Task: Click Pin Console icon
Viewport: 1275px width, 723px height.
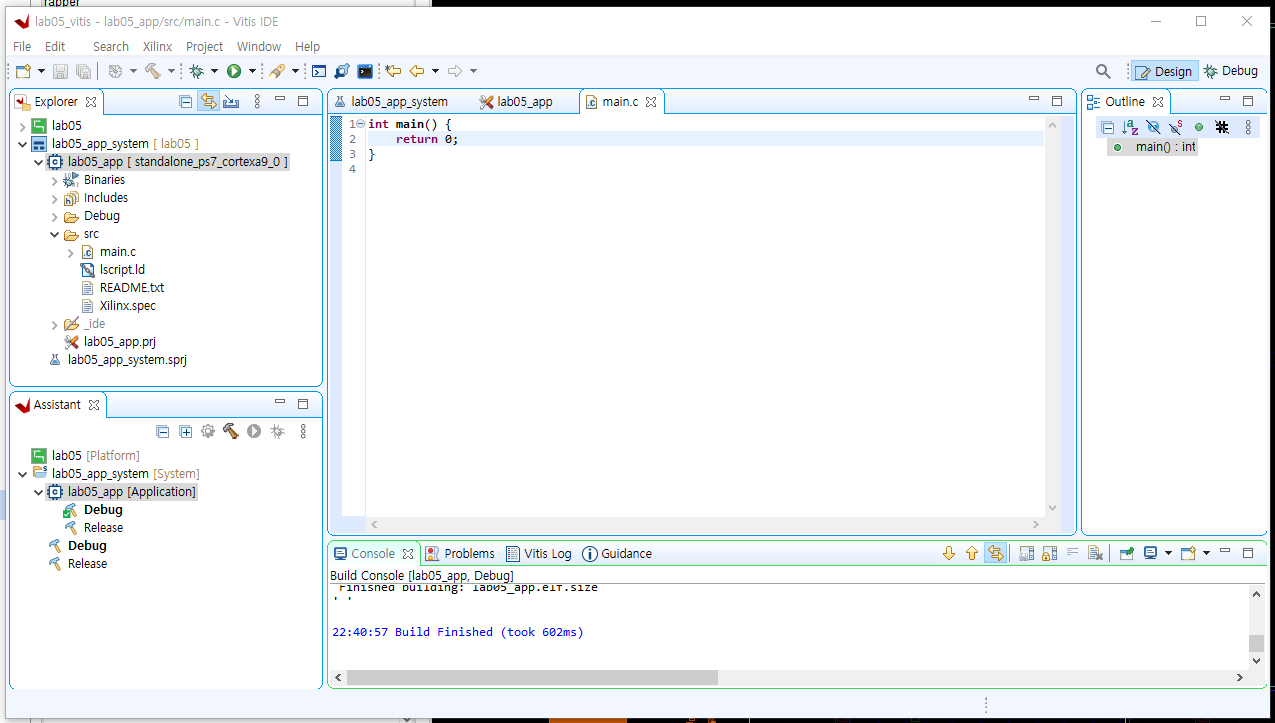Action: click(1127, 553)
